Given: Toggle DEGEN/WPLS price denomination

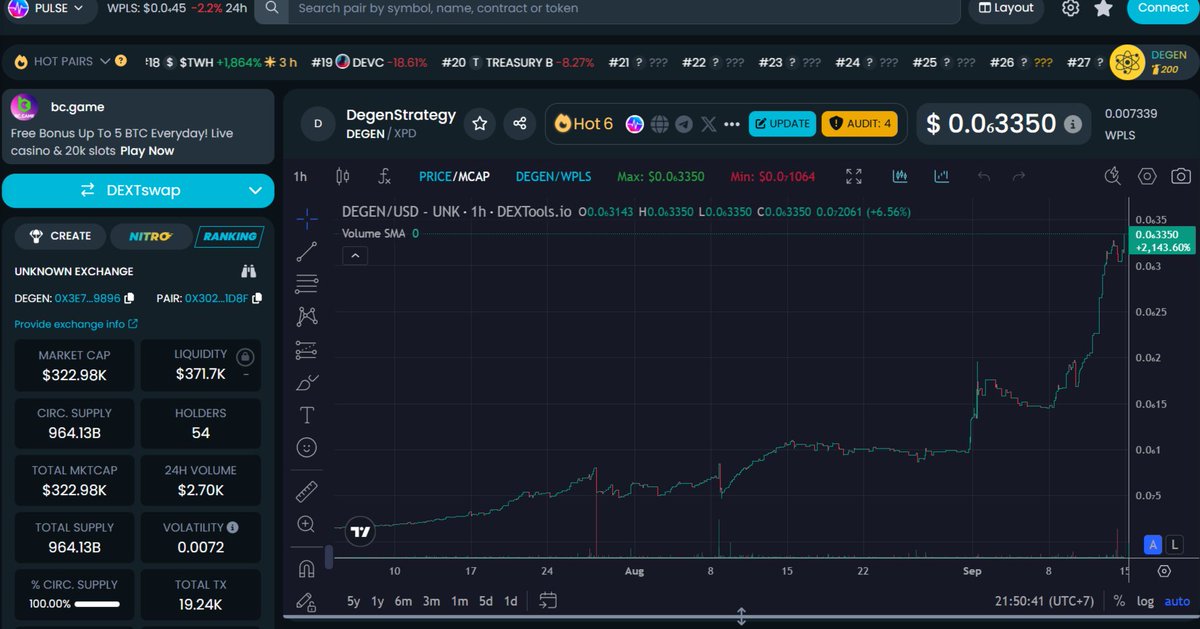Looking at the screenshot, I should pyautogui.click(x=553, y=177).
